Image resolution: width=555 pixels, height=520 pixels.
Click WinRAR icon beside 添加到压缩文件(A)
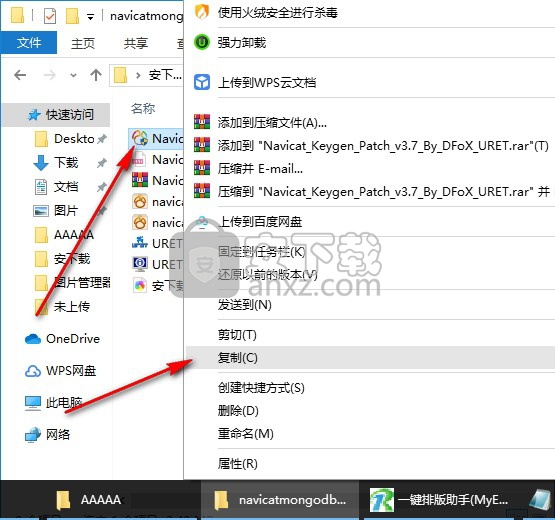click(x=202, y=122)
